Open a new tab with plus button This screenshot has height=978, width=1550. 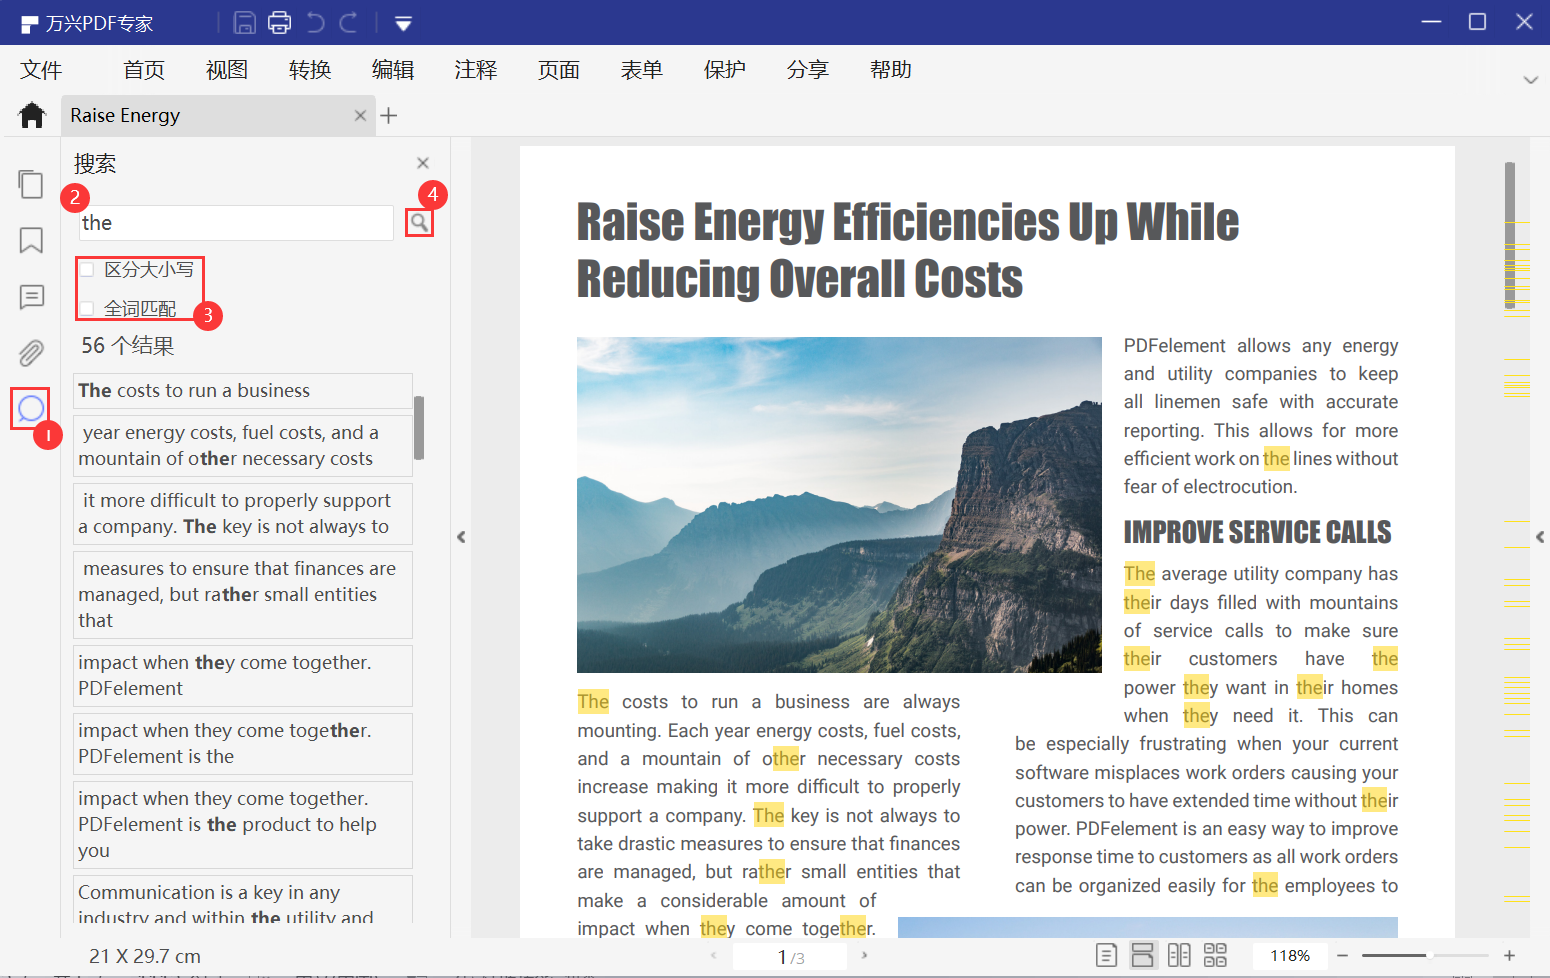(389, 116)
